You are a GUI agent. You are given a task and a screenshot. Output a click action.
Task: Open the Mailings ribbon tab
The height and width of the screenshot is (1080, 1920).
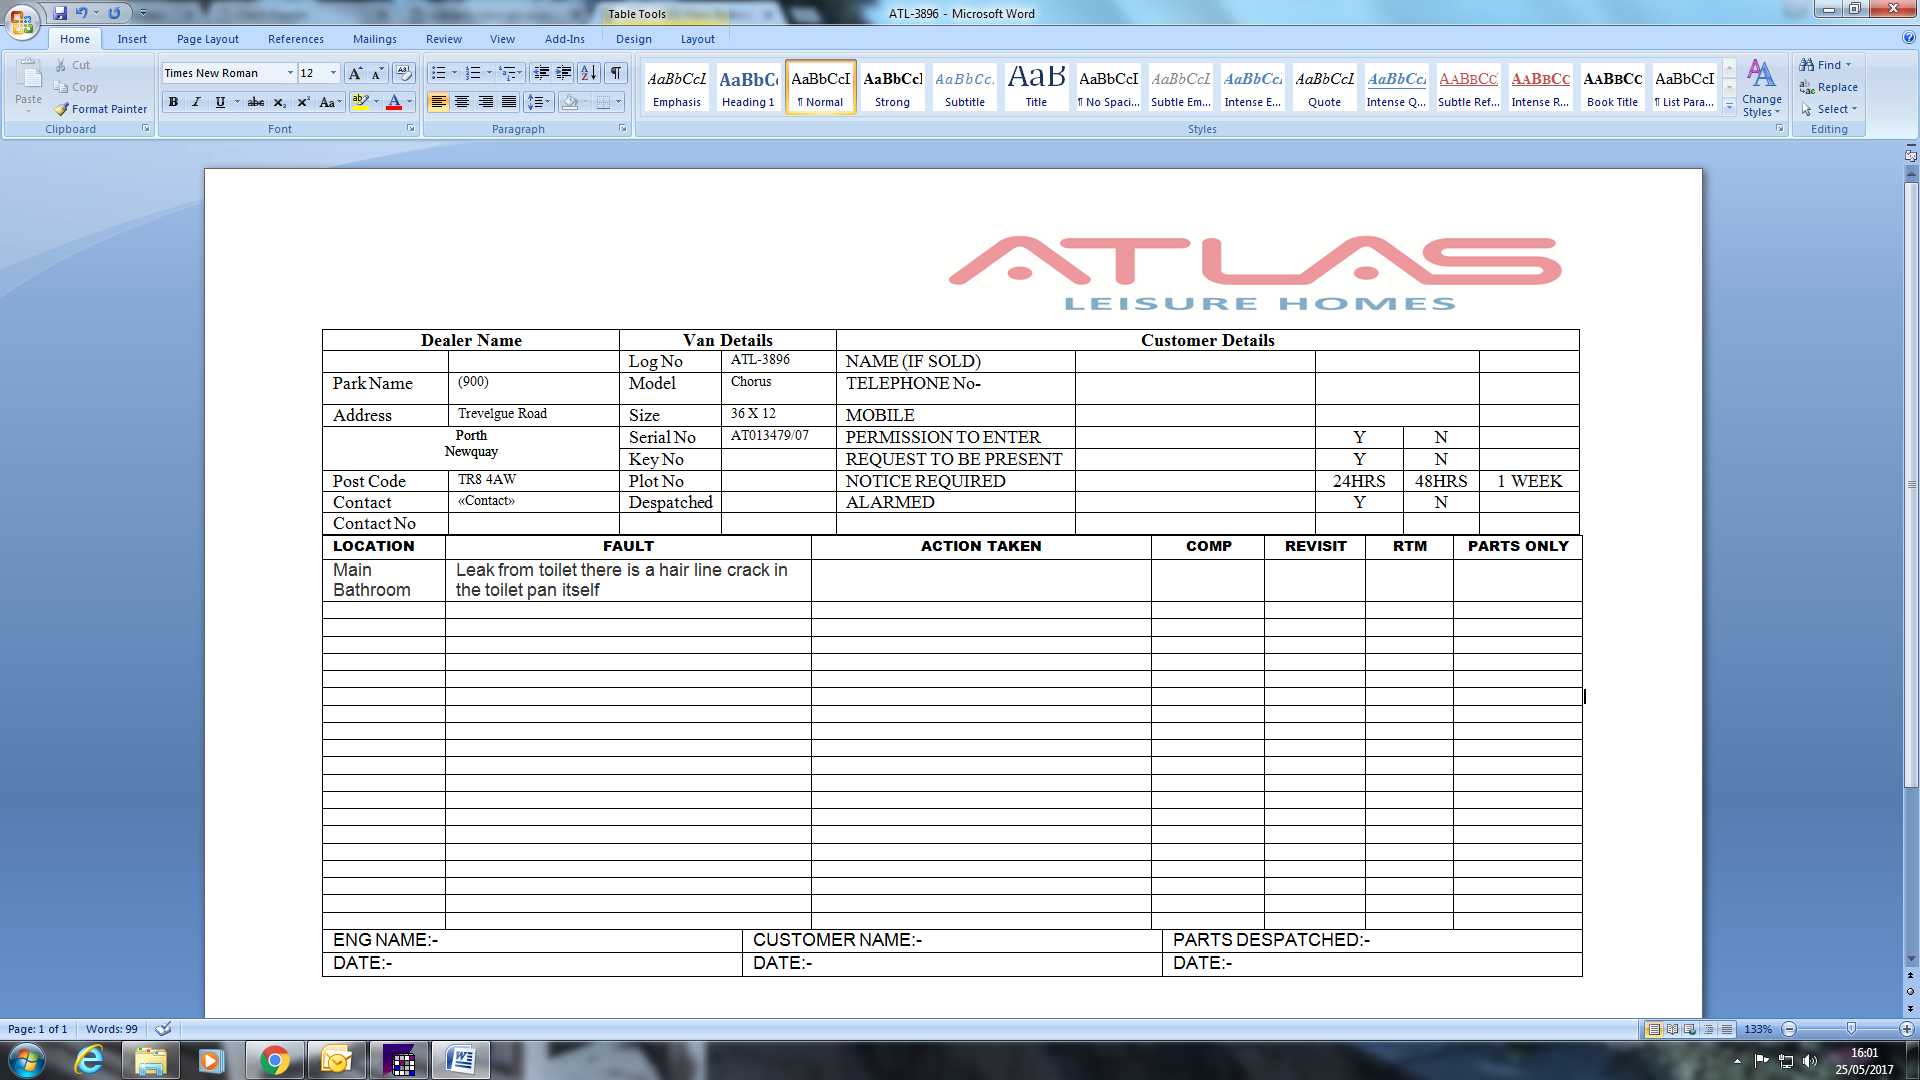374,39
